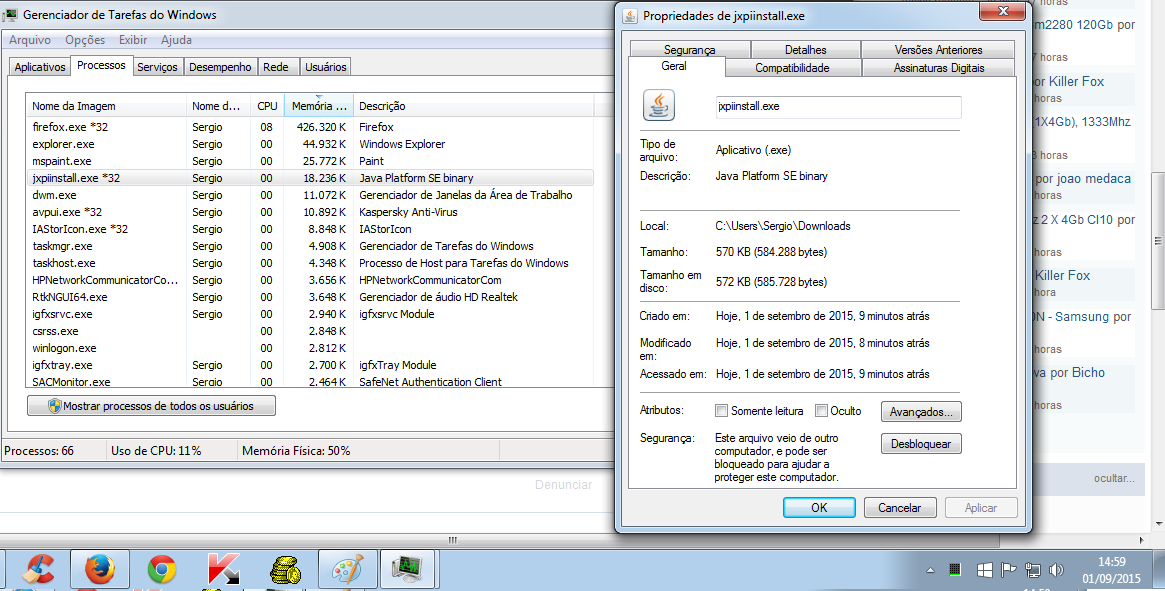Open the volume speaker tray icon

pyautogui.click(x=1056, y=570)
